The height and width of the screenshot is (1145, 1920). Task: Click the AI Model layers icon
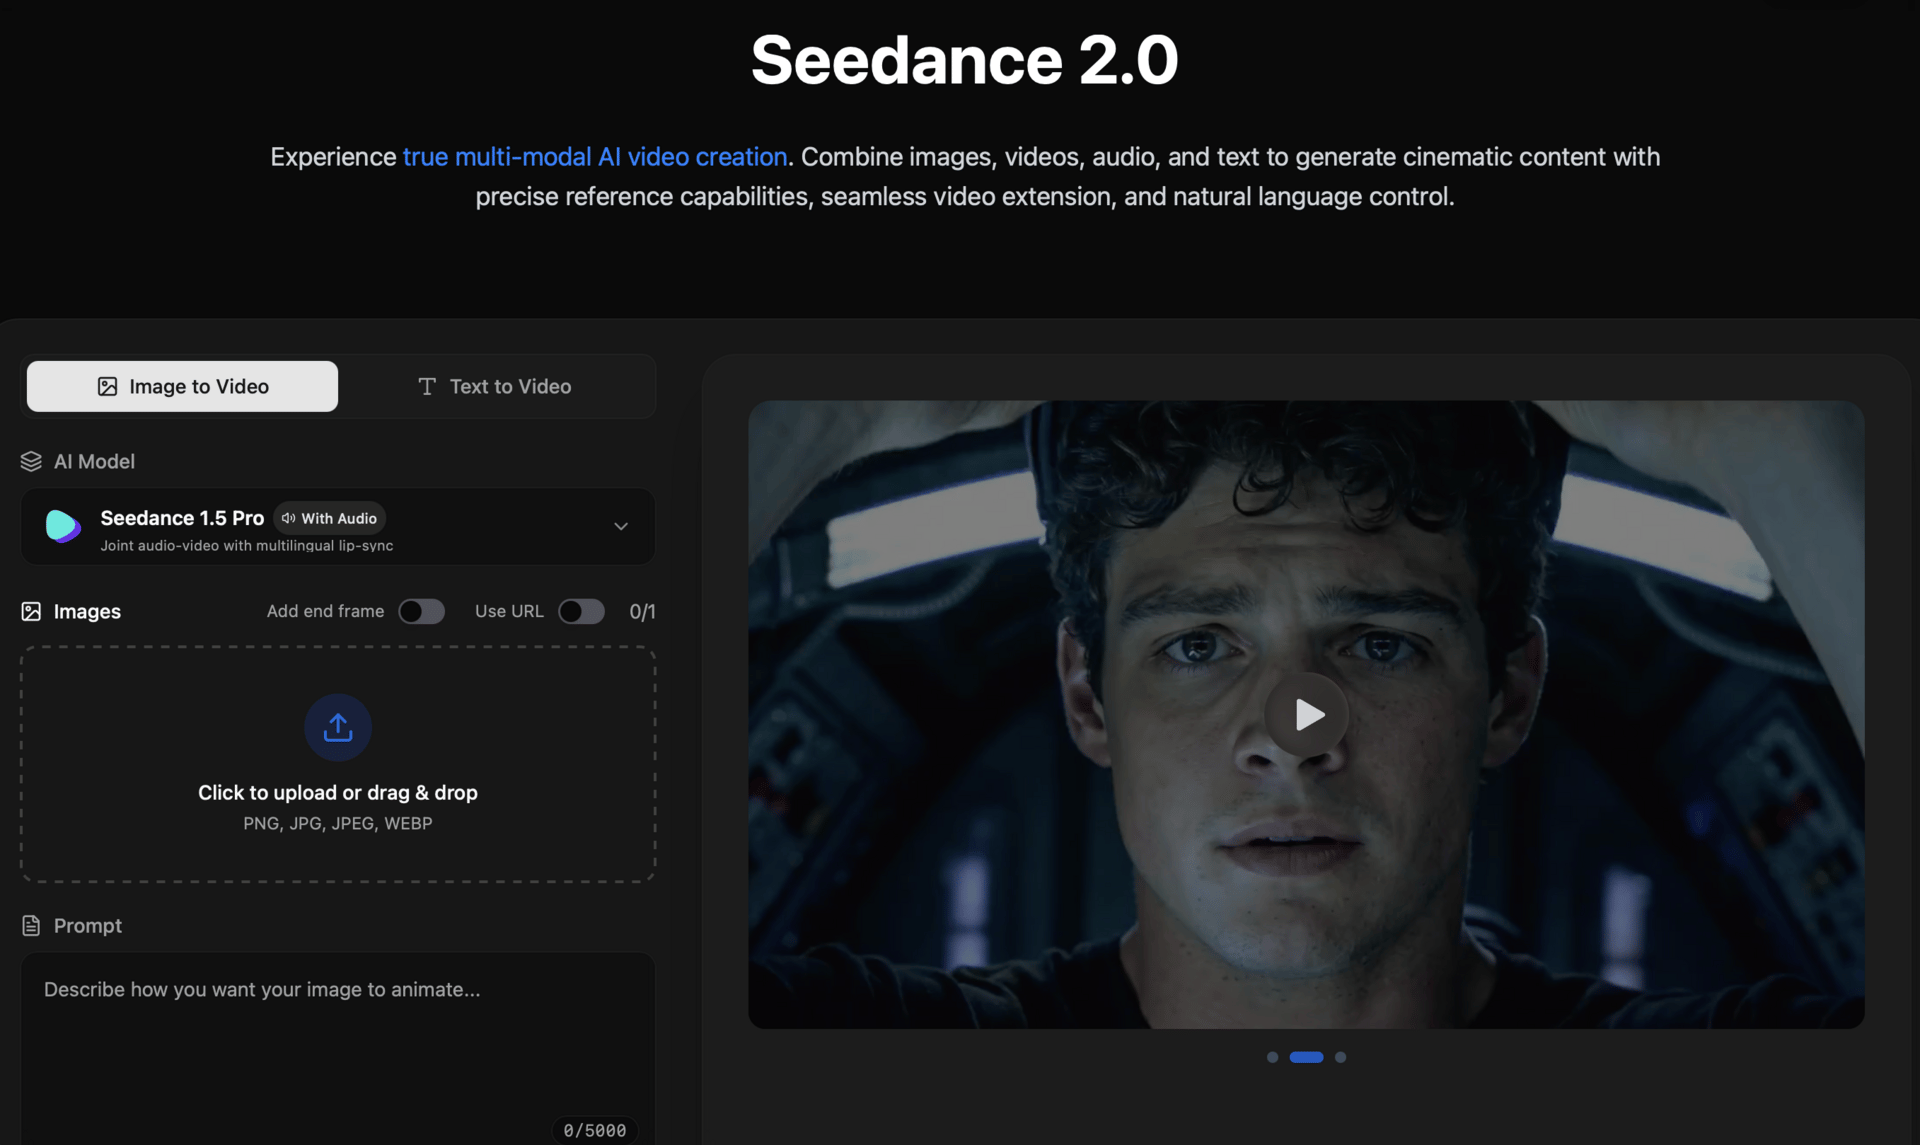coord(31,461)
